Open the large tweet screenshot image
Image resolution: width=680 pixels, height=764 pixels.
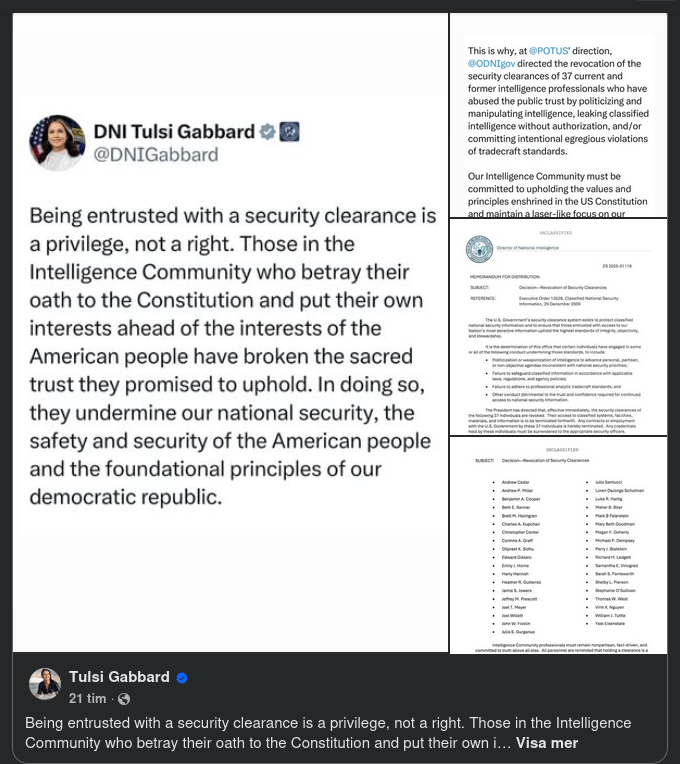(230, 400)
